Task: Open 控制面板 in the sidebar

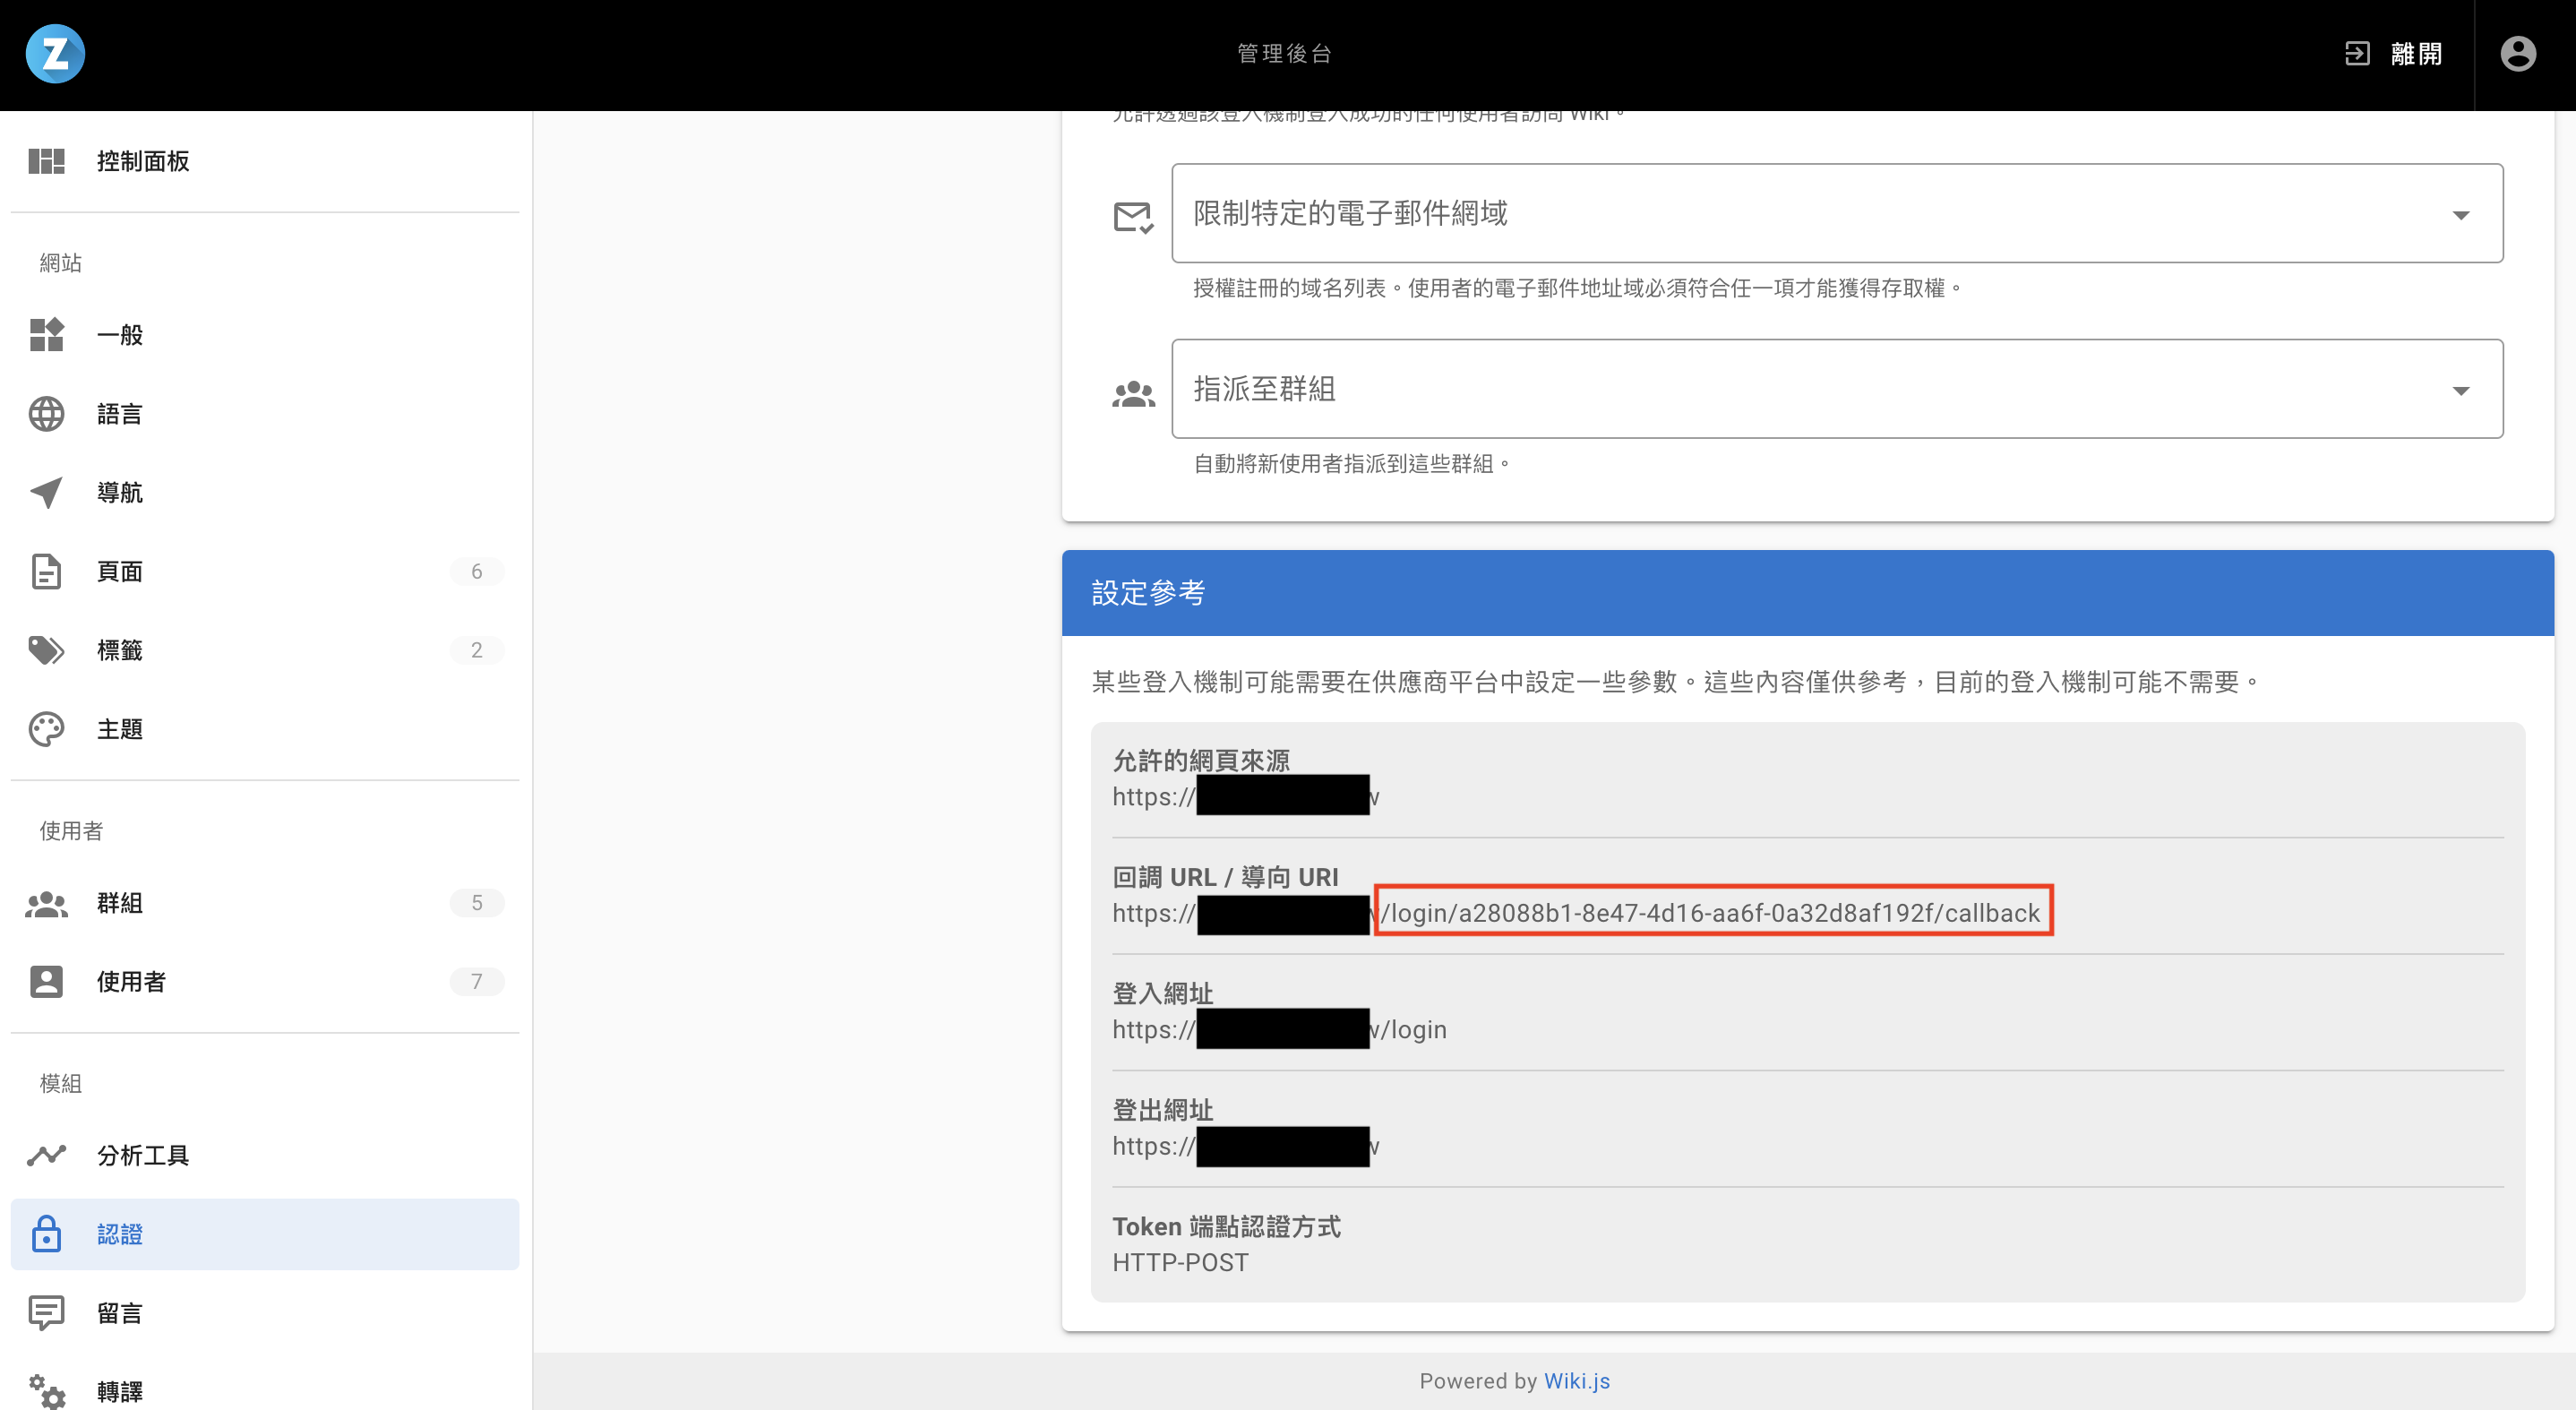Action: point(265,161)
